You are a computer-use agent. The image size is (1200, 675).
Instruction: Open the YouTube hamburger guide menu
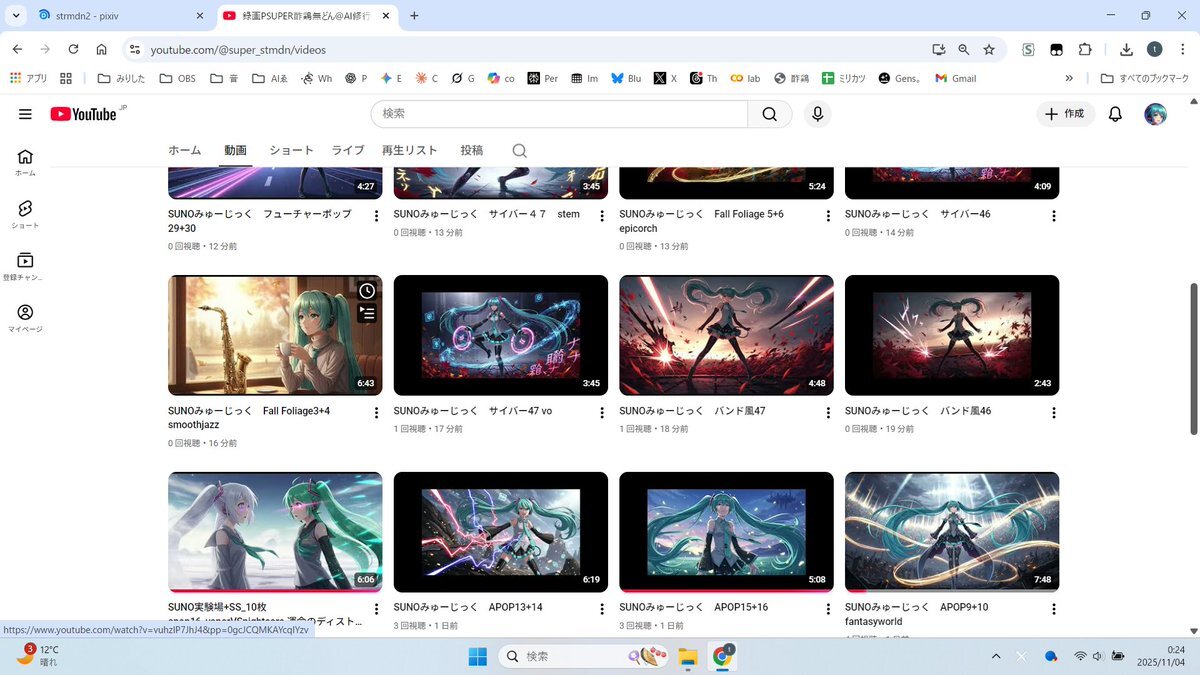click(x=25, y=114)
